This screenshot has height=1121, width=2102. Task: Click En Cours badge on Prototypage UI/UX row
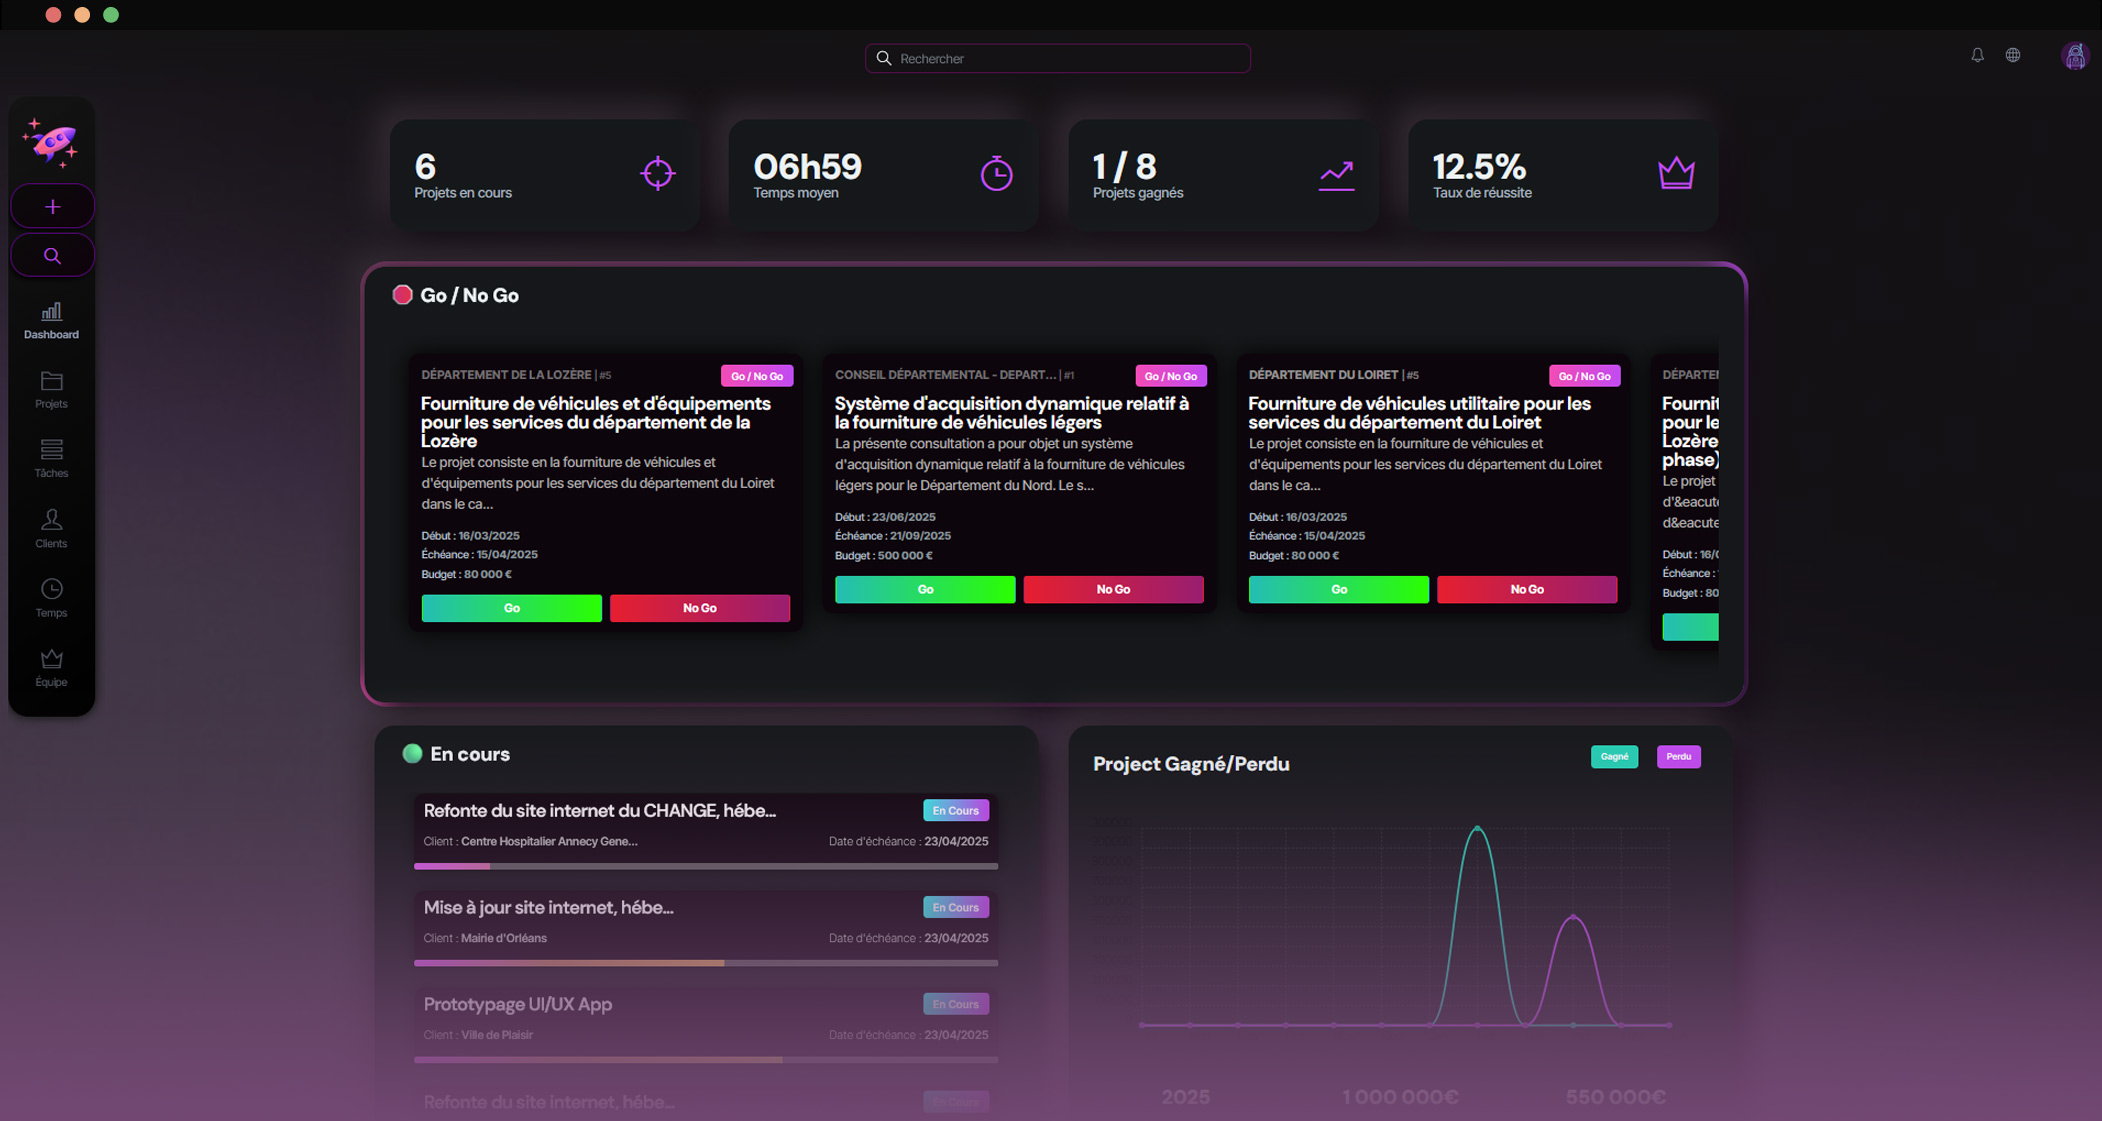click(955, 1004)
